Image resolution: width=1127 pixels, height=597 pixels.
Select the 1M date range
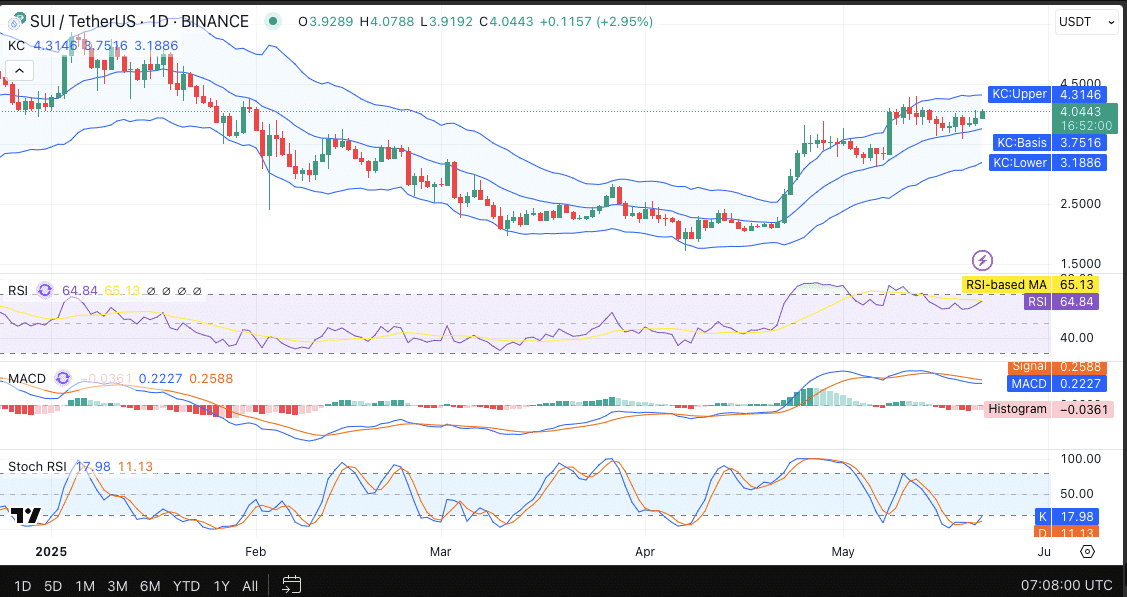pyautogui.click(x=85, y=586)
